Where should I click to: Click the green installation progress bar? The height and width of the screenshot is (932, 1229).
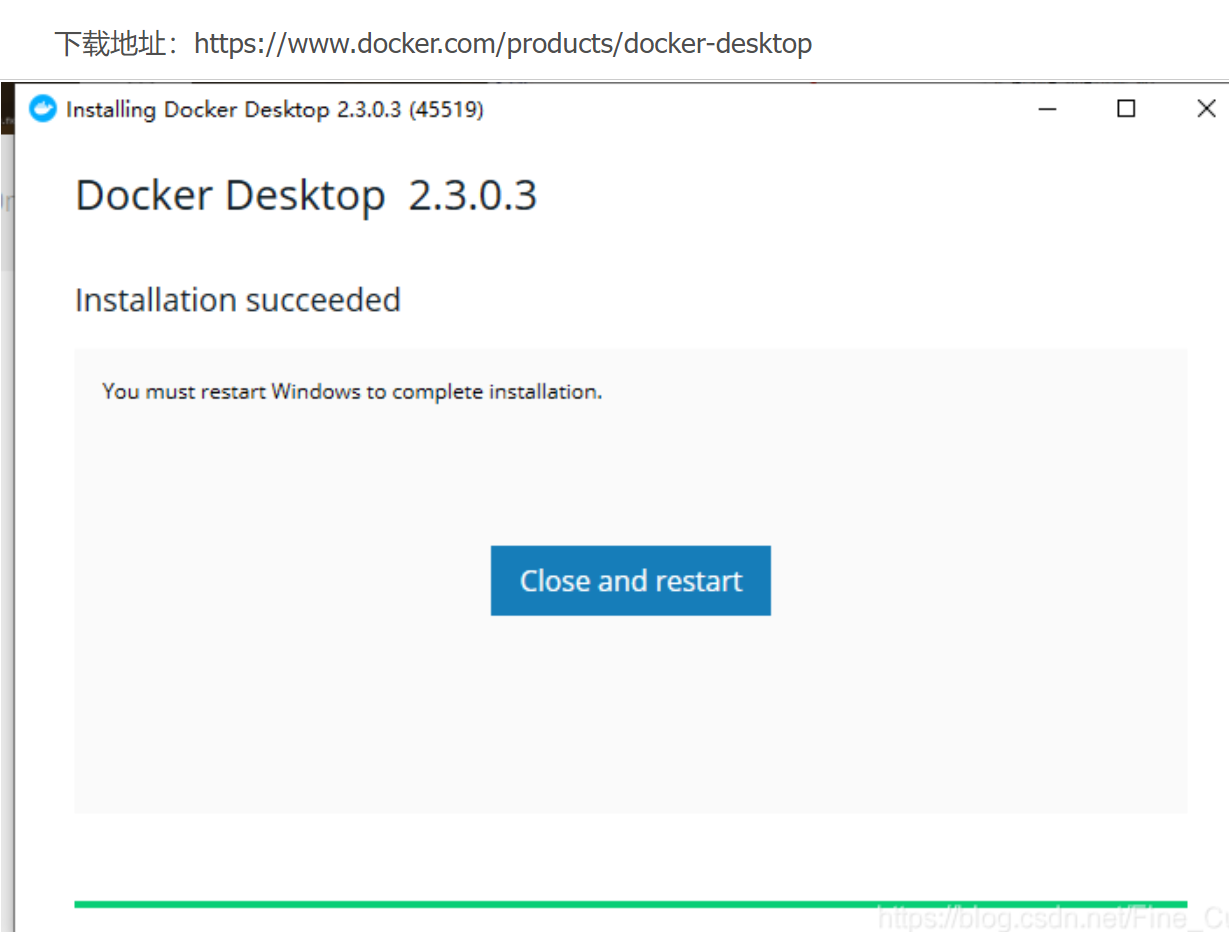click(x=630, y=904)
